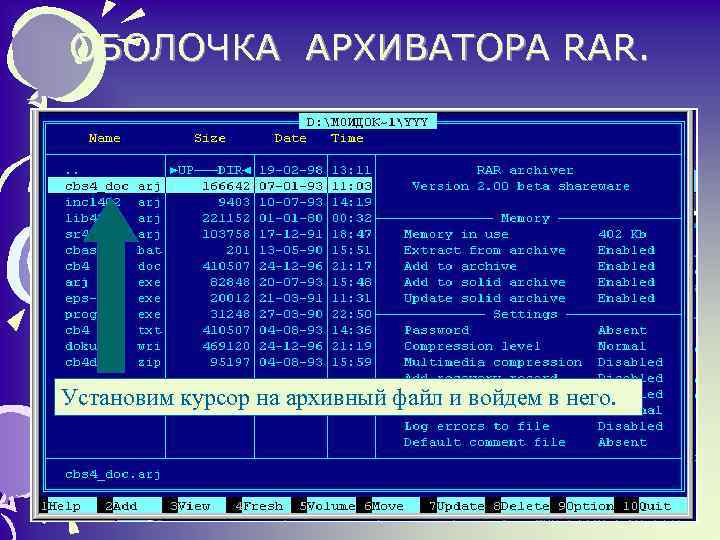
Task: Click date 07-01-93
Action: (291, 186)
